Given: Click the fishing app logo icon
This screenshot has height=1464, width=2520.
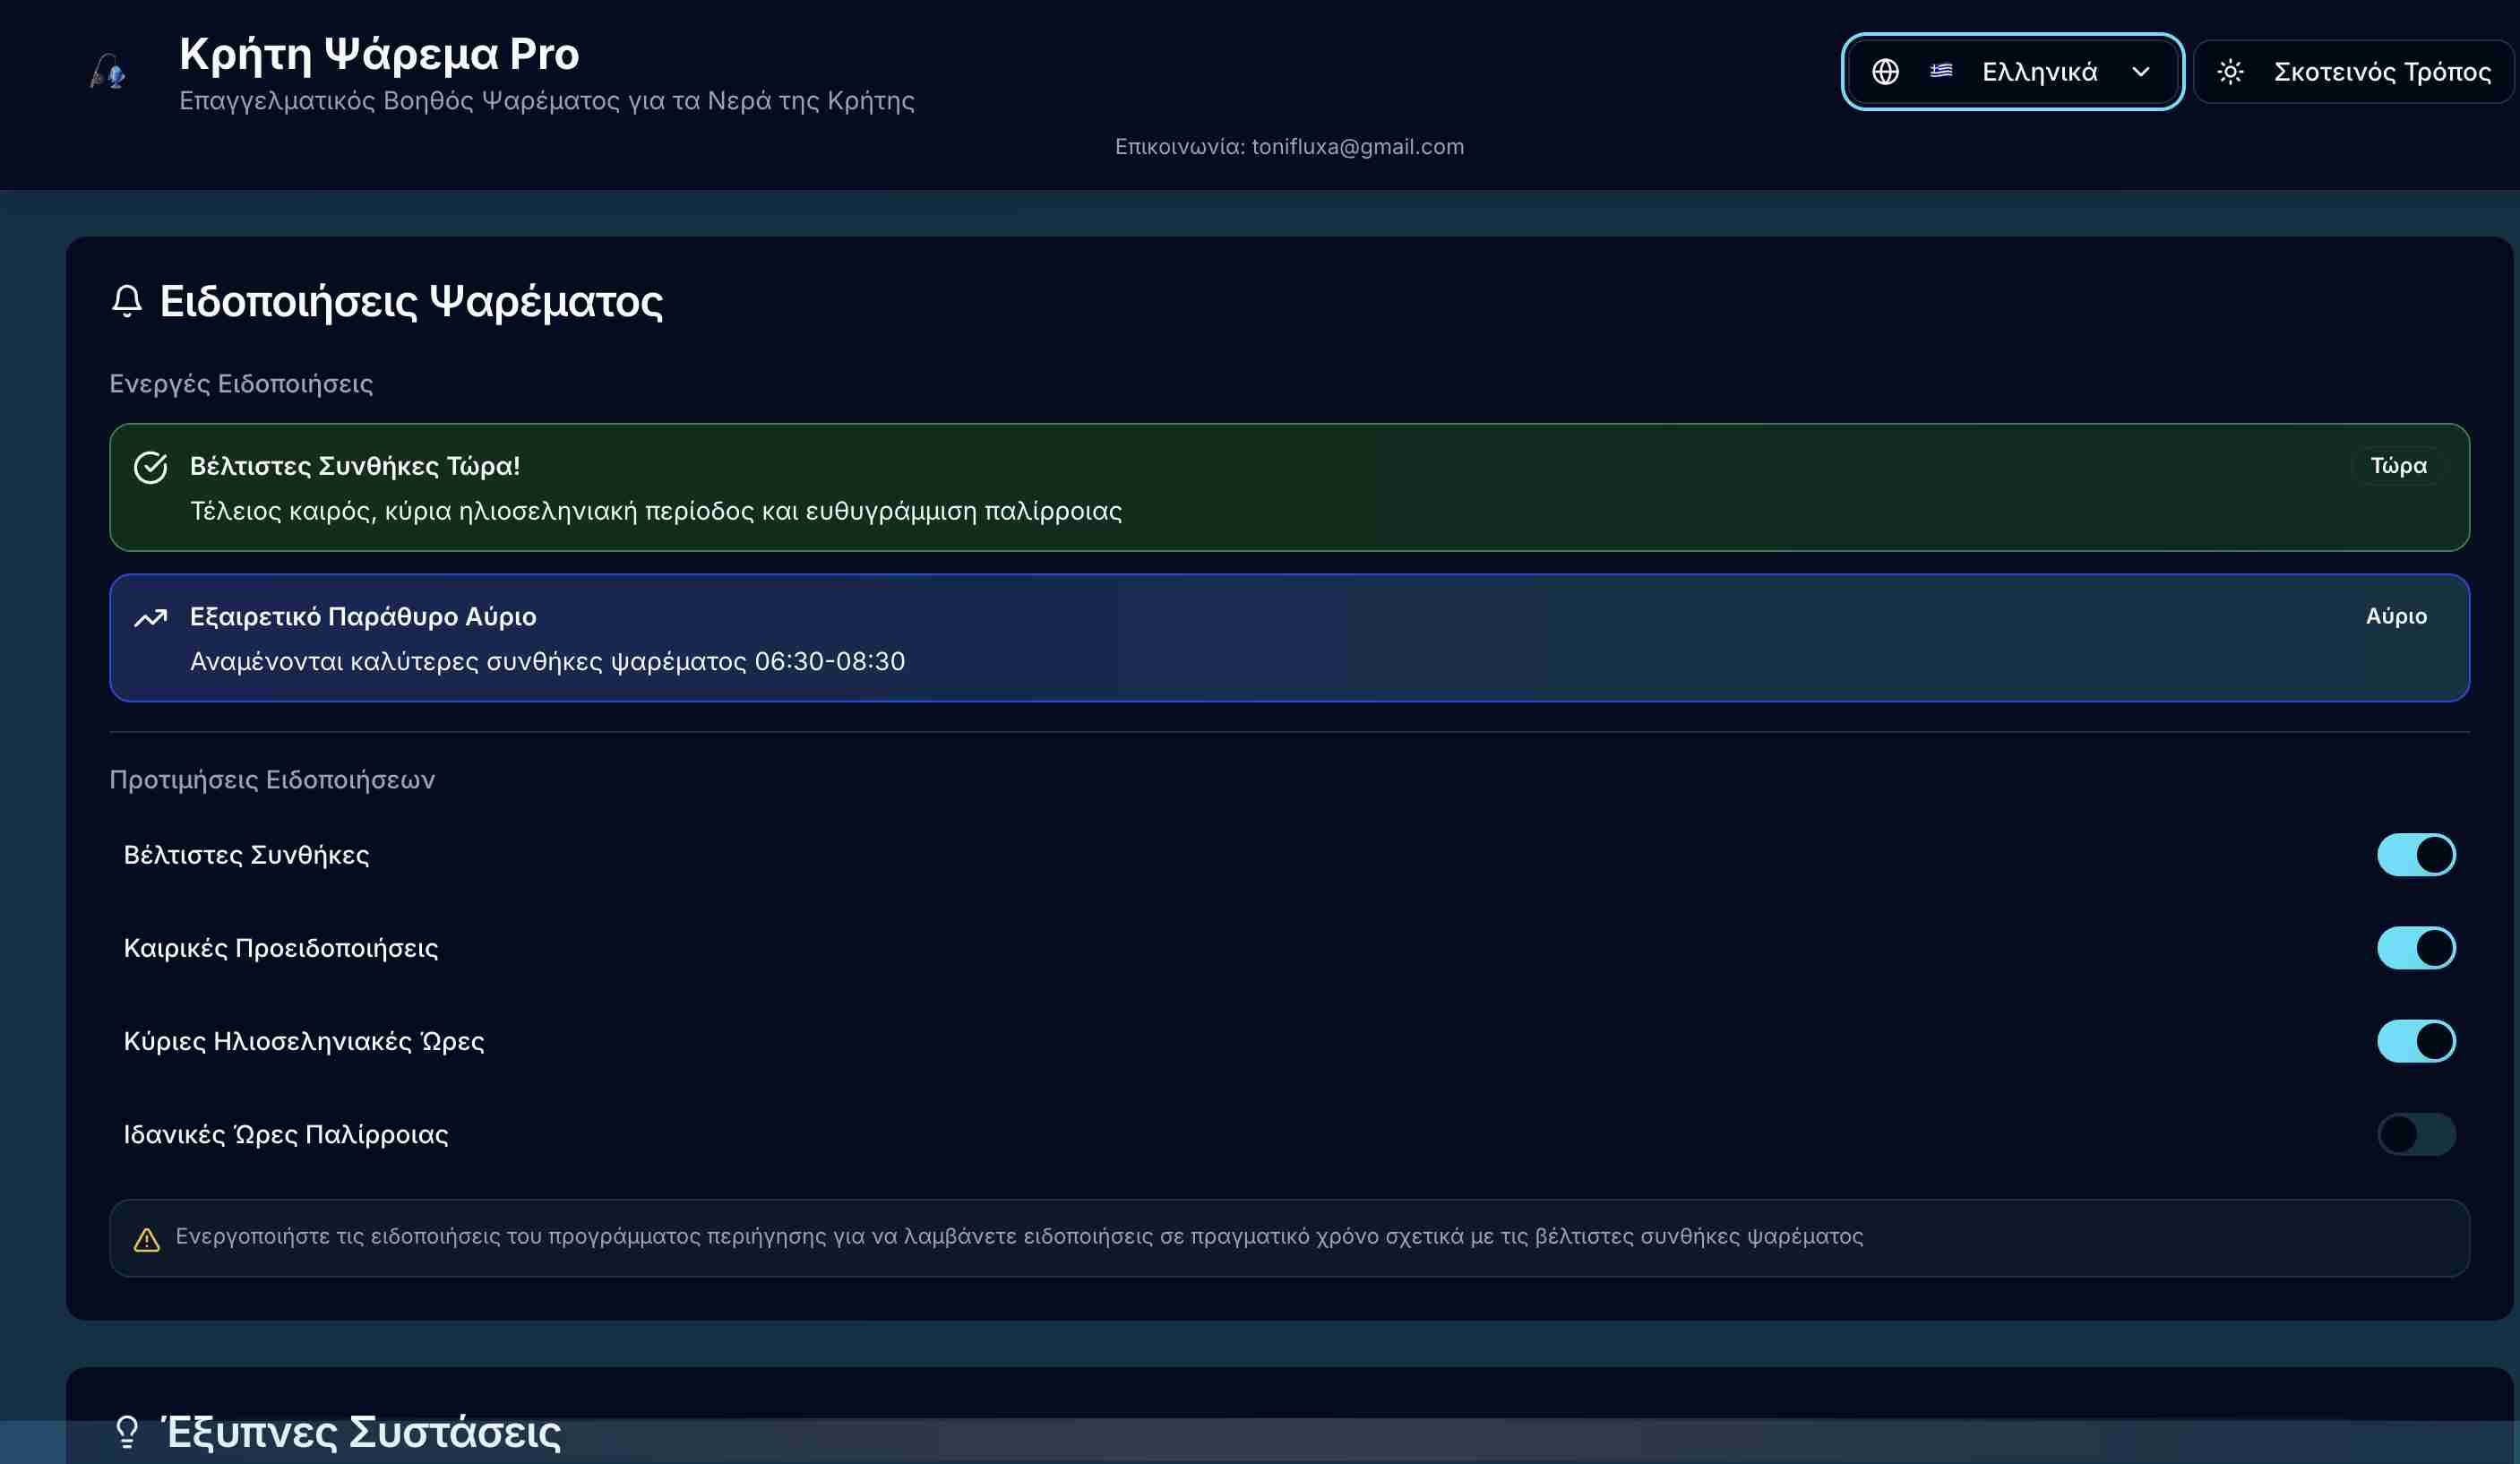Looking at the screenshot, I should (108, 72).
